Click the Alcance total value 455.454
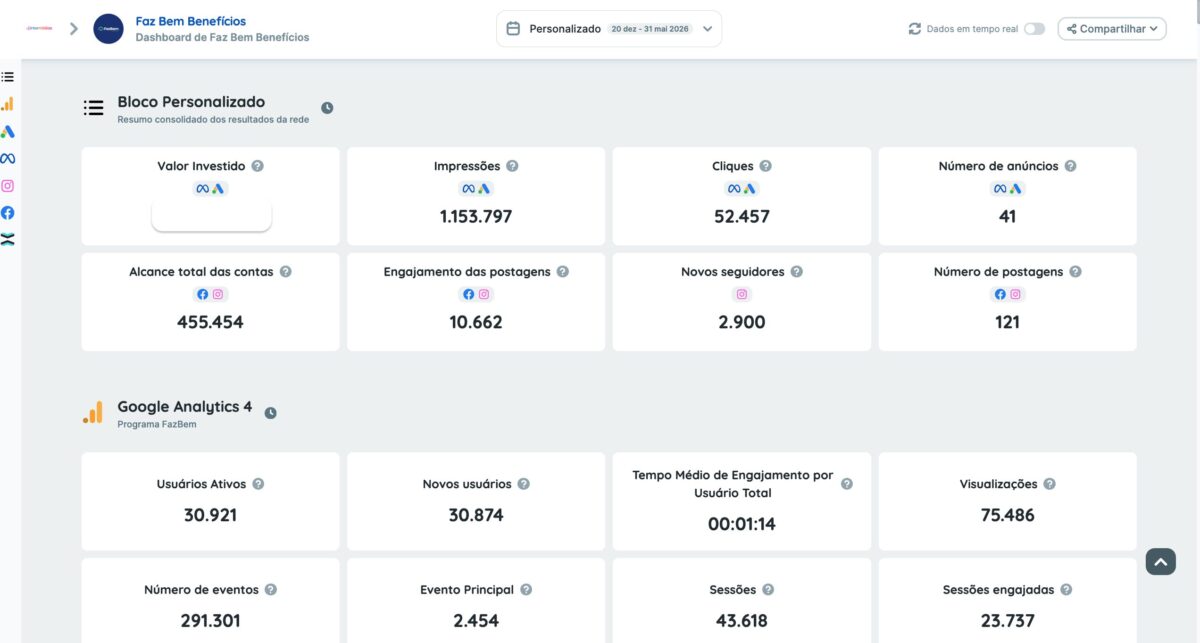The width and height of the screenshot is (1200, 643). 210,322
